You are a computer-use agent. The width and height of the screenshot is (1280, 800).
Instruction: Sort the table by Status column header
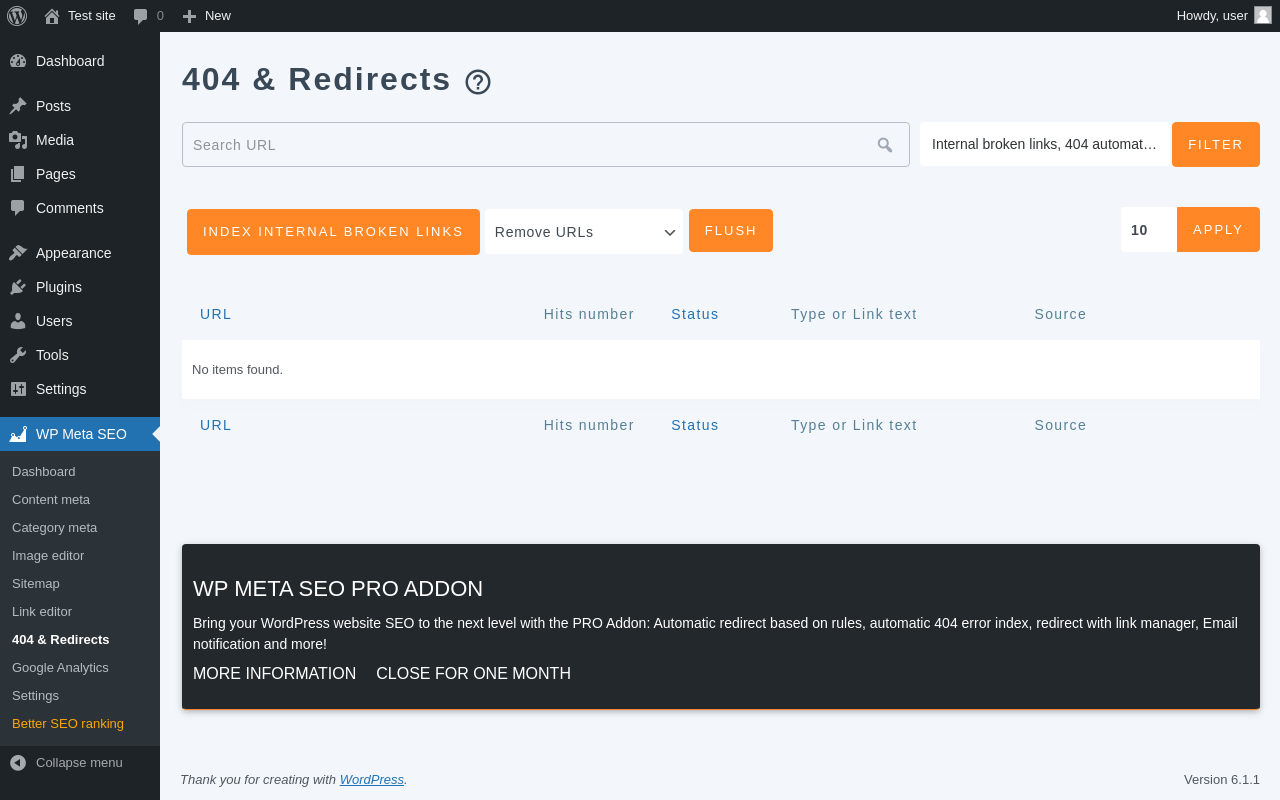click(x=694, y=314)
